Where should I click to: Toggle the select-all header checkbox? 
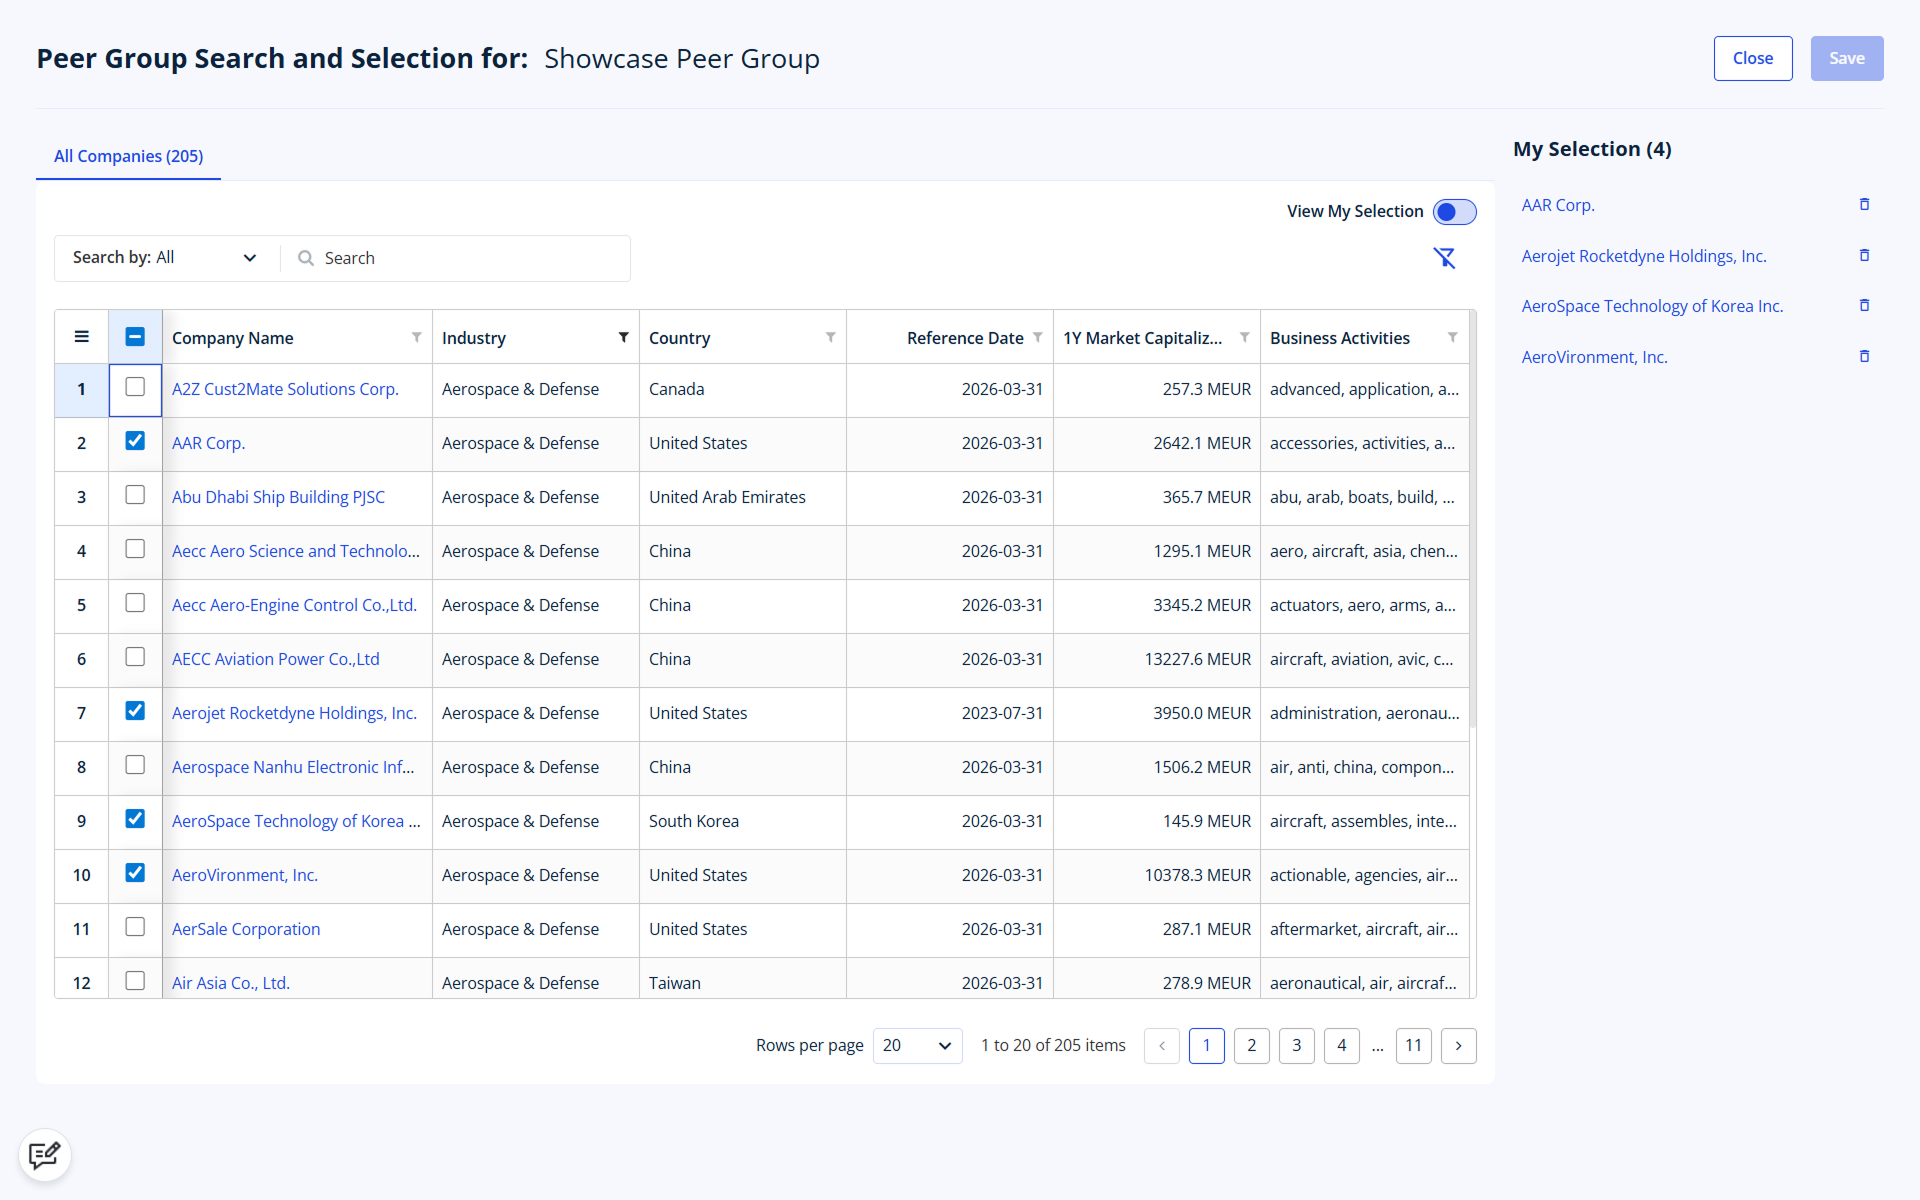pyautogui.click(x=135, y=337)
